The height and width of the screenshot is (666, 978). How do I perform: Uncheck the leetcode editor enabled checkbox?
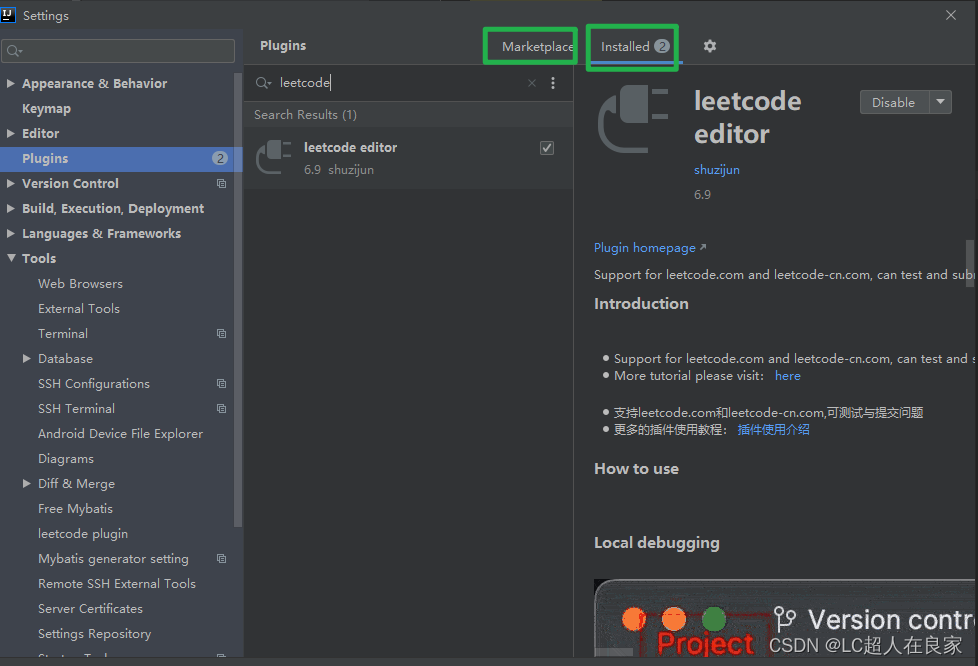pos(547,148)
